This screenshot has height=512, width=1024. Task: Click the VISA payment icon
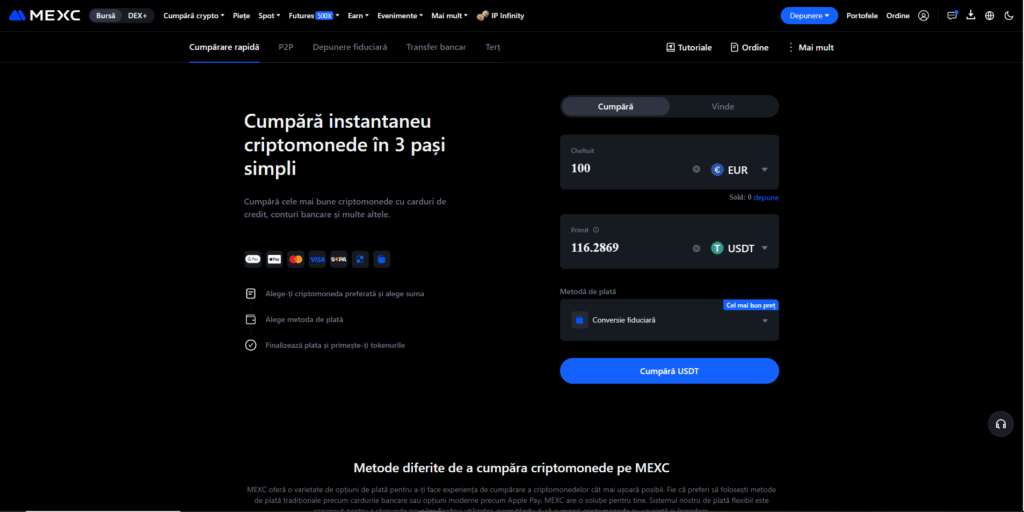point(317,259)
